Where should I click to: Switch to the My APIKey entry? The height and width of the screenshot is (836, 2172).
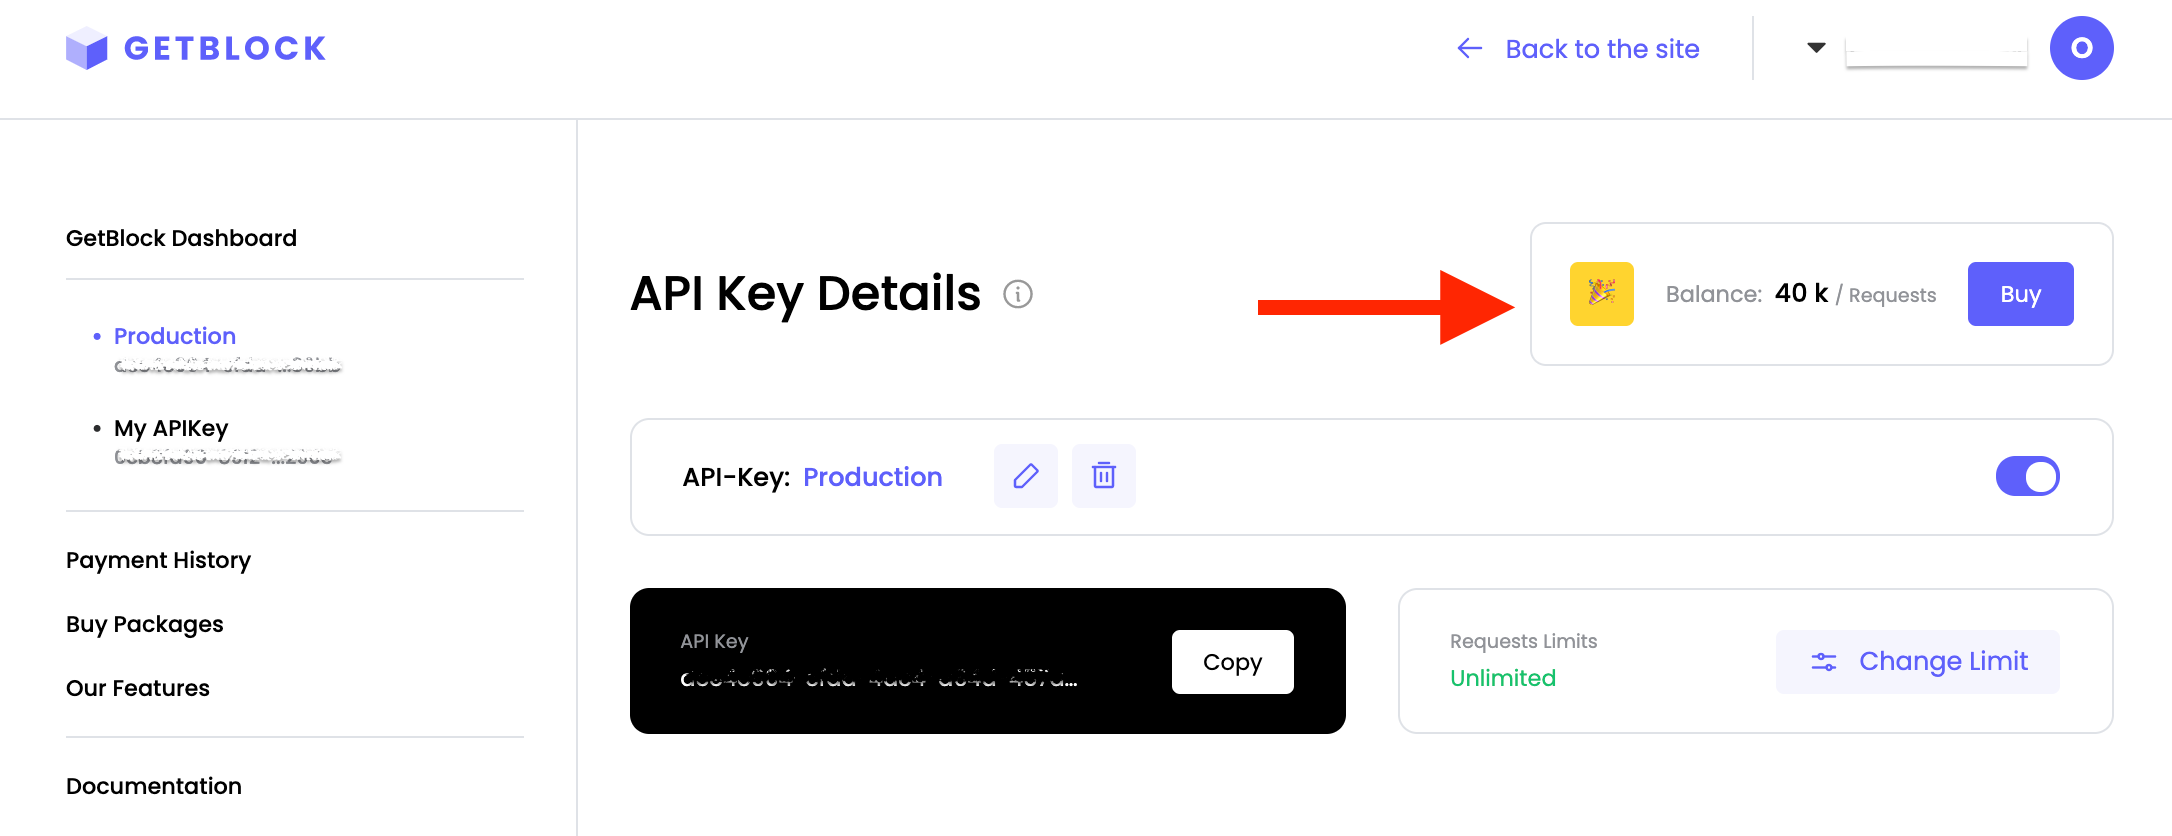coord(169,428)
